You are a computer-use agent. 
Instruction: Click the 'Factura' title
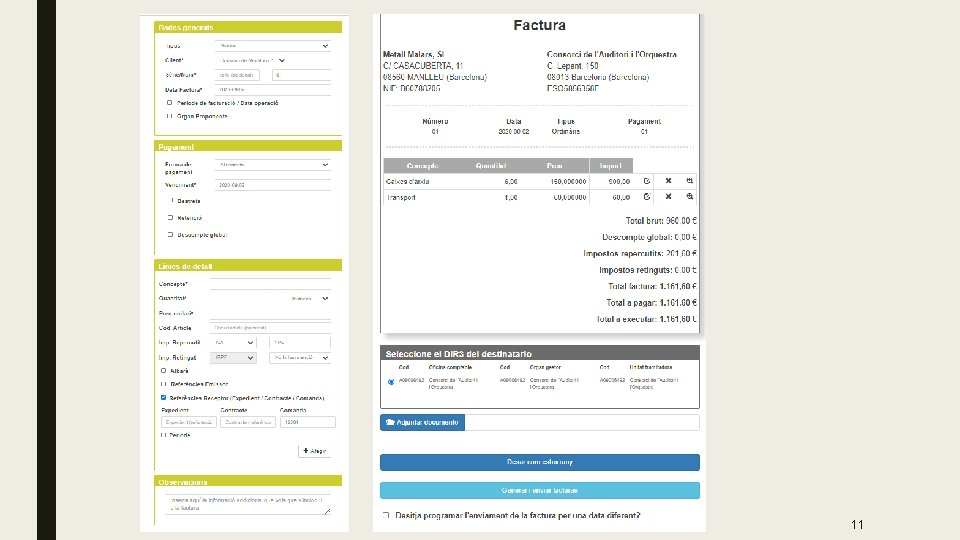click(x=539, y=25)
